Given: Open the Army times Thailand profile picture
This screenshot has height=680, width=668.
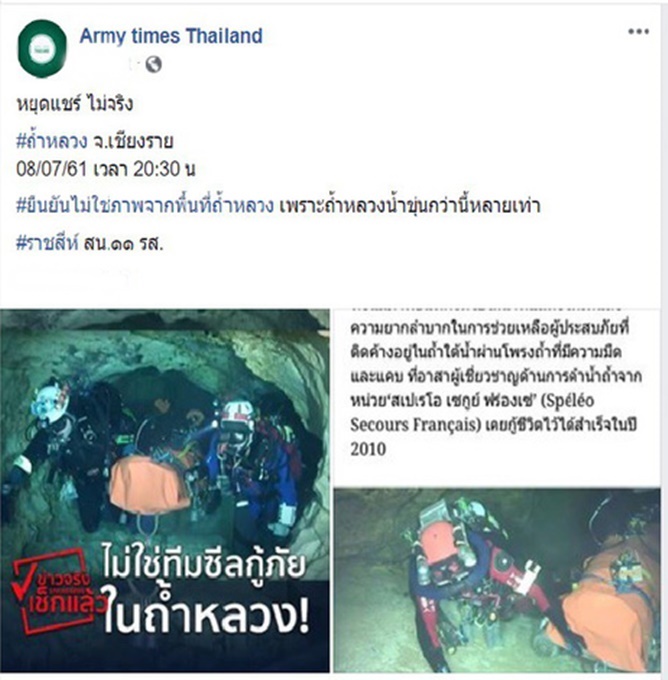Looking at the screenshot, I should (42, 49).
